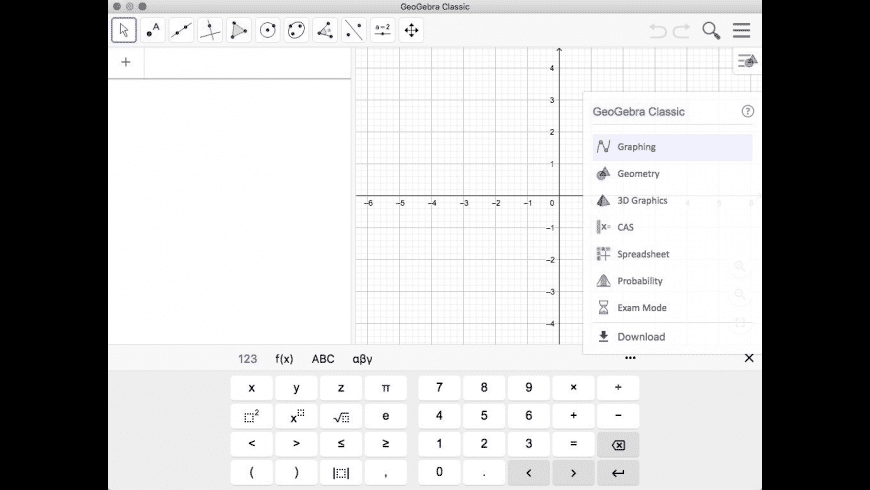This screenshot has height=490, width=870.
Task: Open the search magnifier
Action: tap(711, 31)
